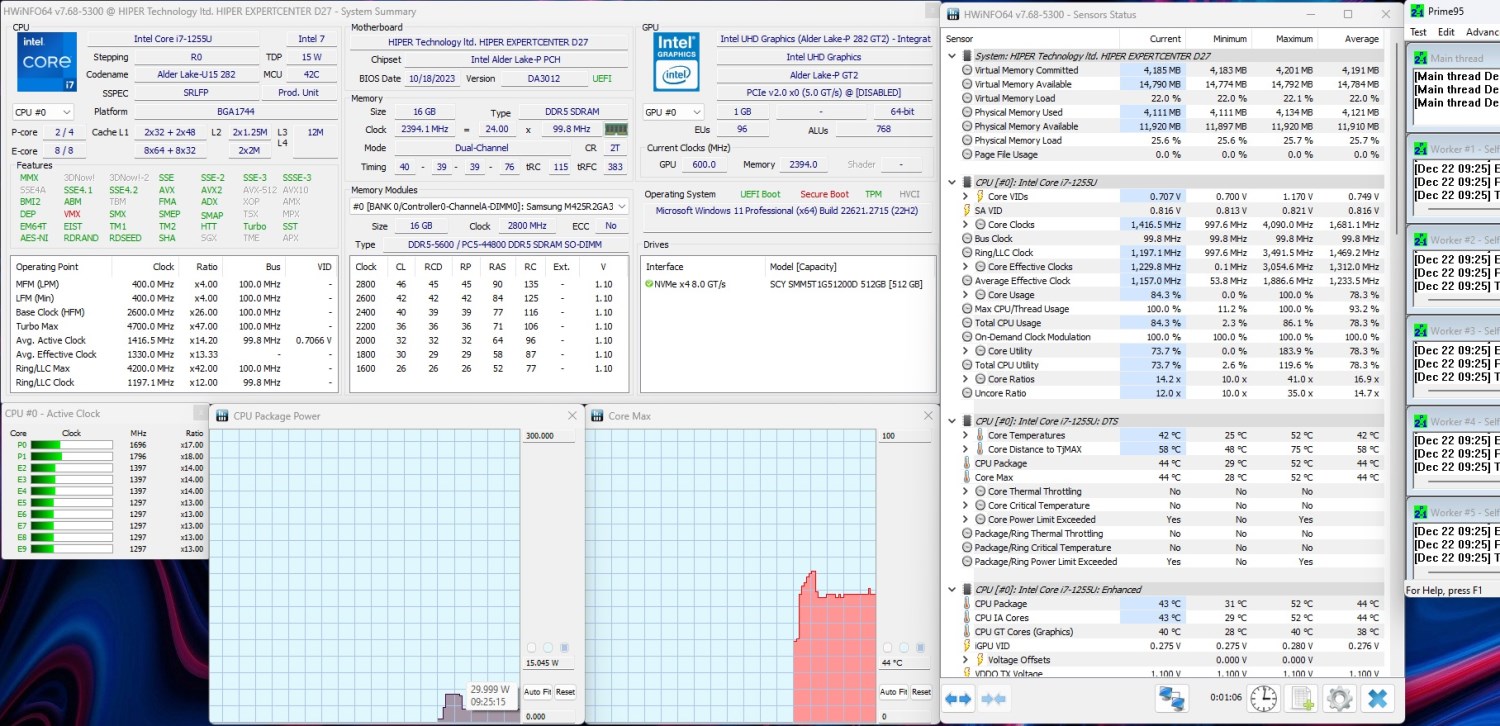The width and height of the screenshot is (1500, 726).
Task: Open the memory module BANK 0 dropdown
Action: tap(489, 206)
